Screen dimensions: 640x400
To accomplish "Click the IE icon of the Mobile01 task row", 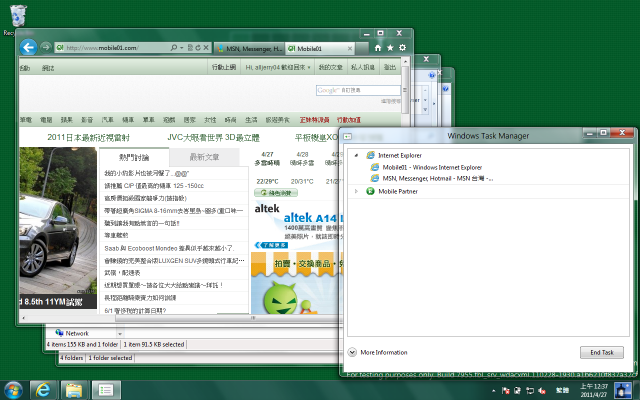I will tap(374, 167).
